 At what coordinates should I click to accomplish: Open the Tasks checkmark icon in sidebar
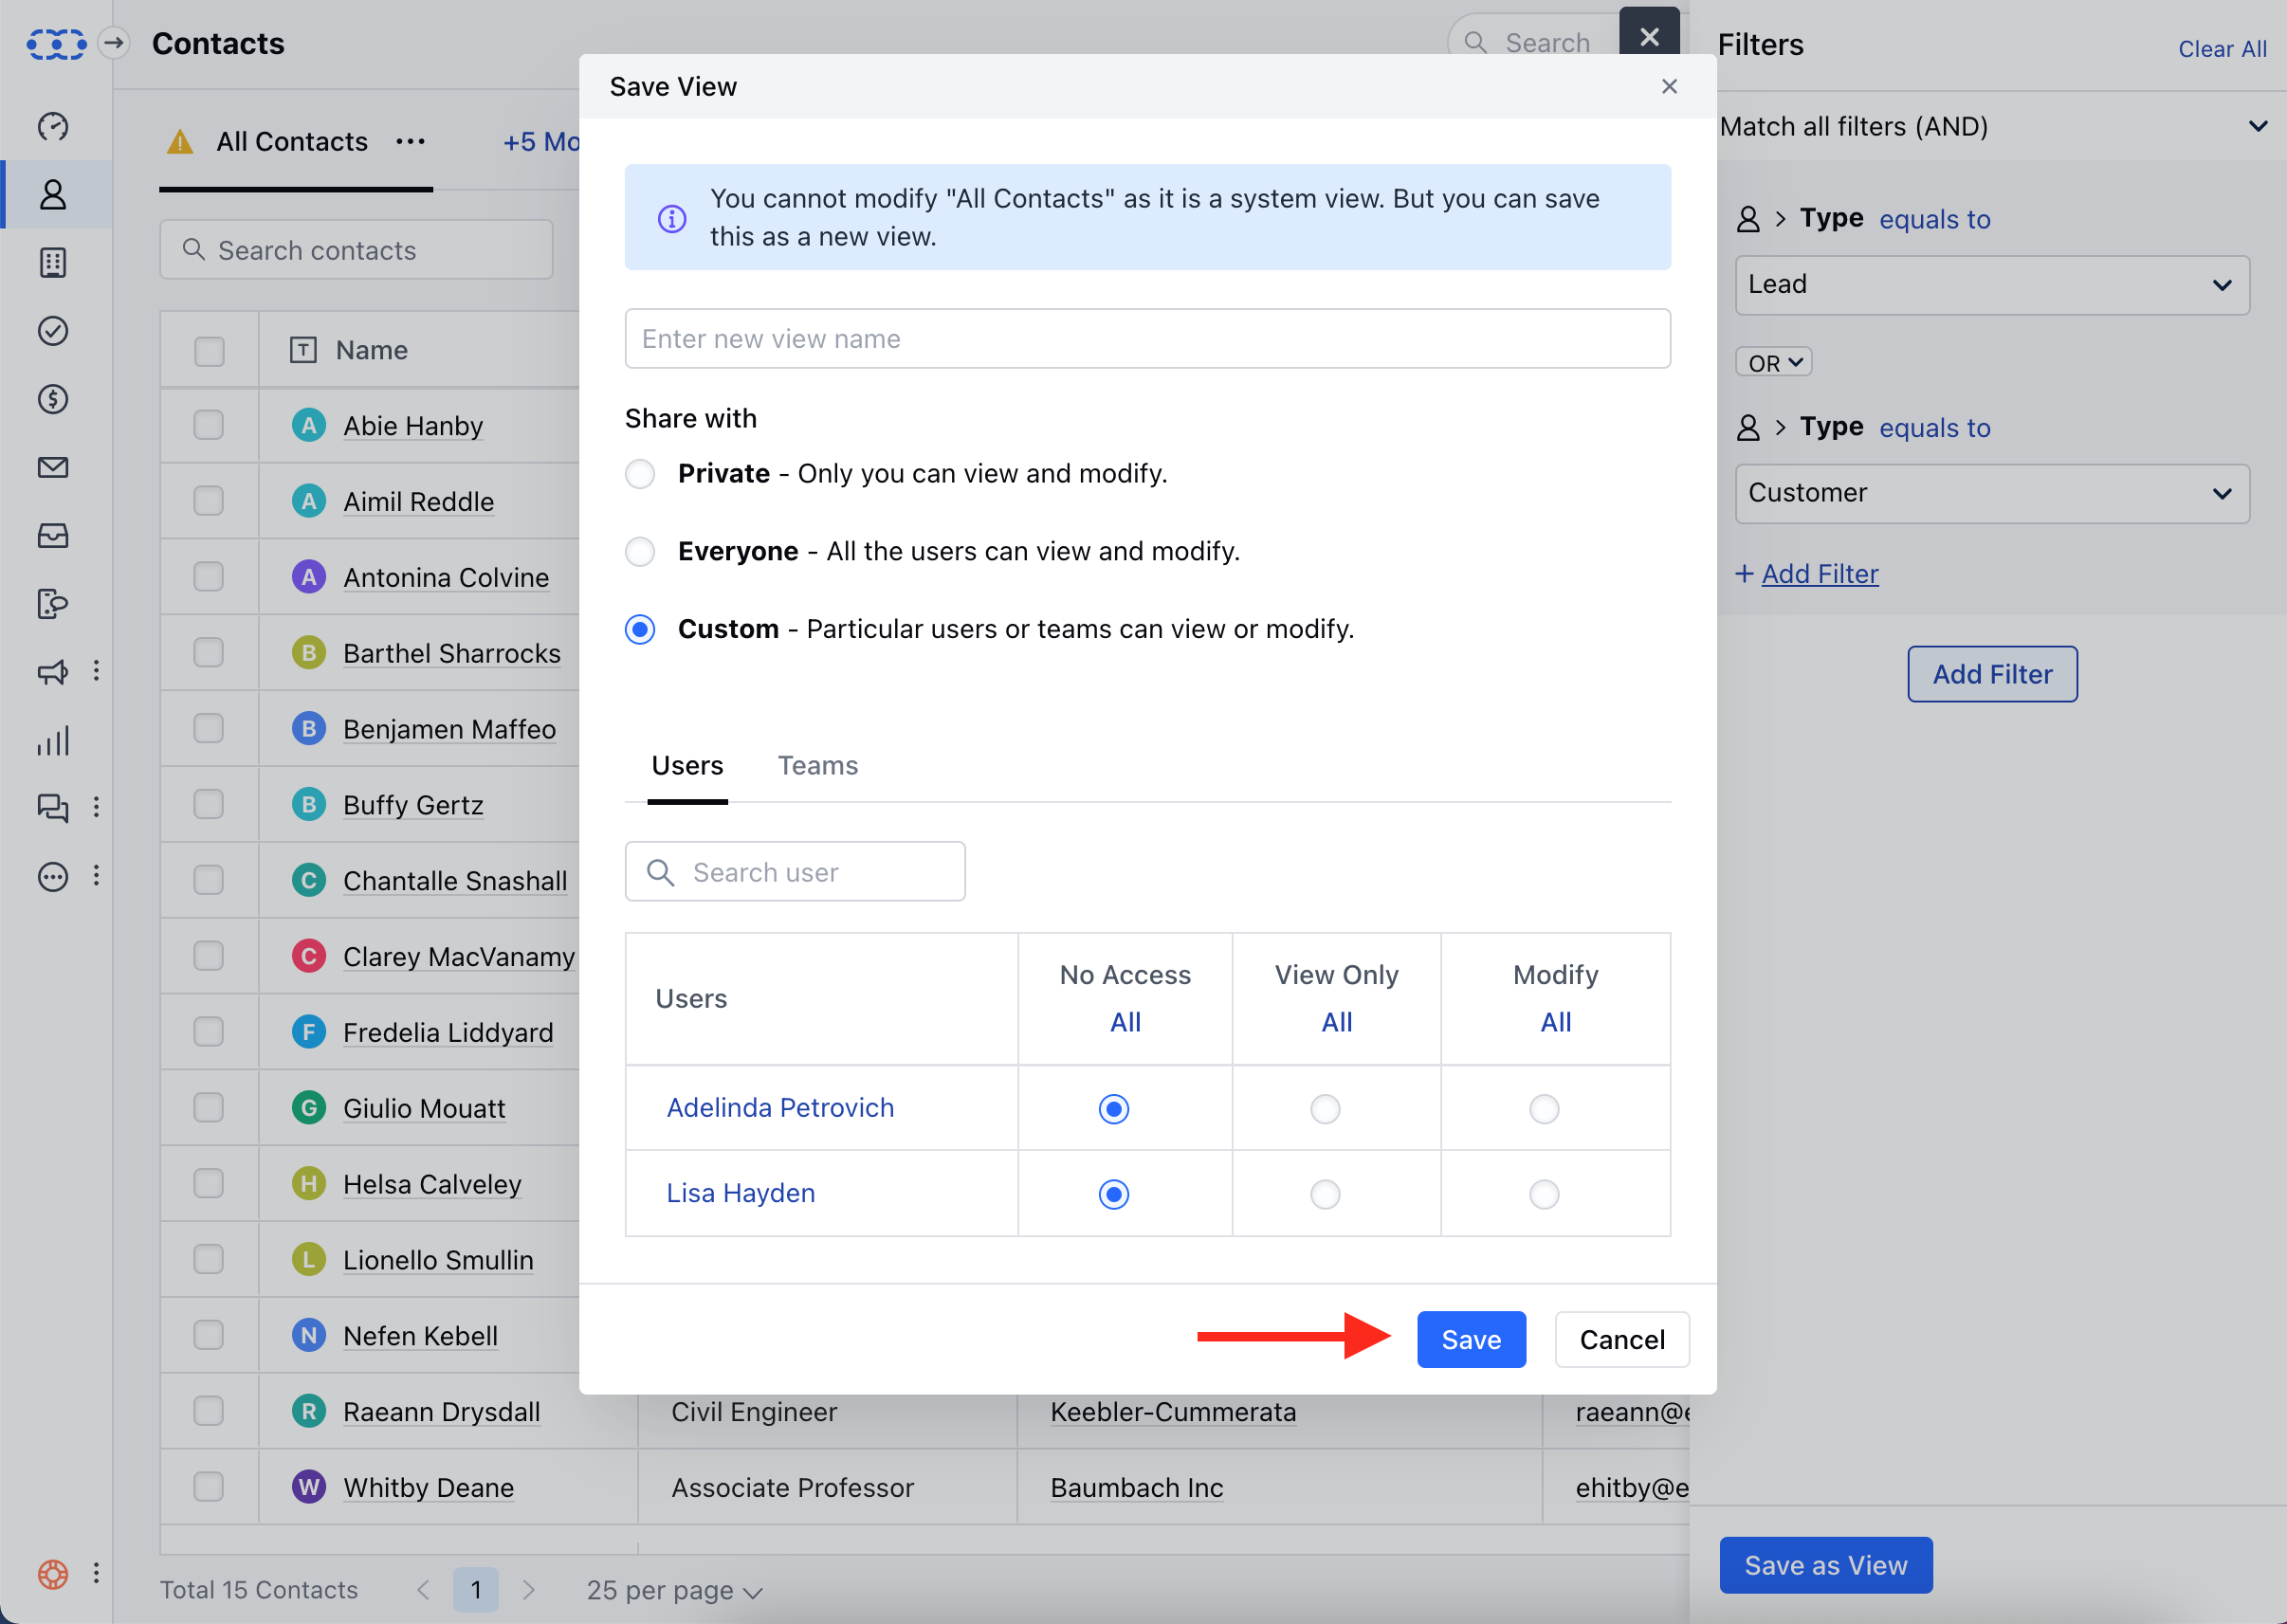click(53, 331)
